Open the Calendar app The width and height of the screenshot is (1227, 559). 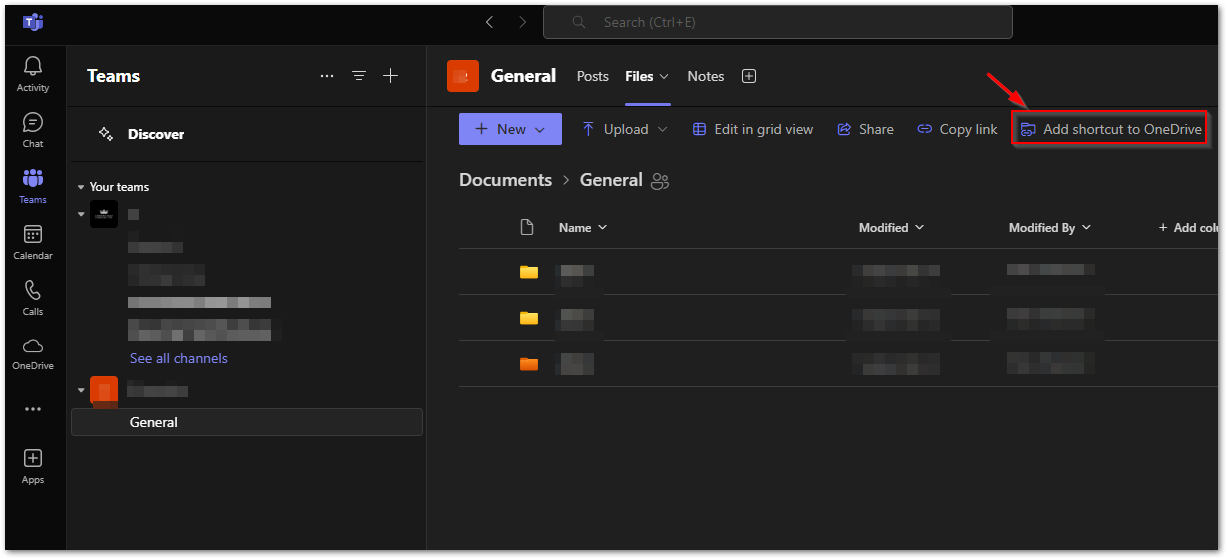tap(33, 242)
